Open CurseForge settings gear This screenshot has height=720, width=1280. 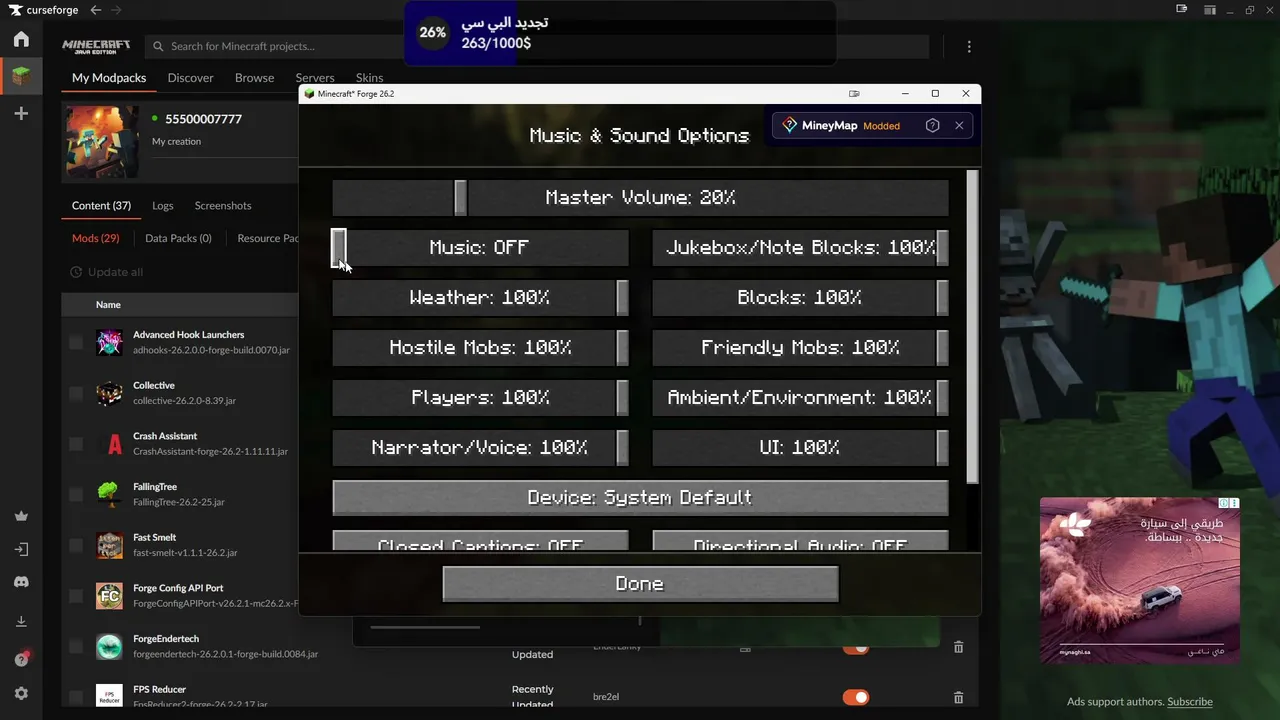[21, 693]
